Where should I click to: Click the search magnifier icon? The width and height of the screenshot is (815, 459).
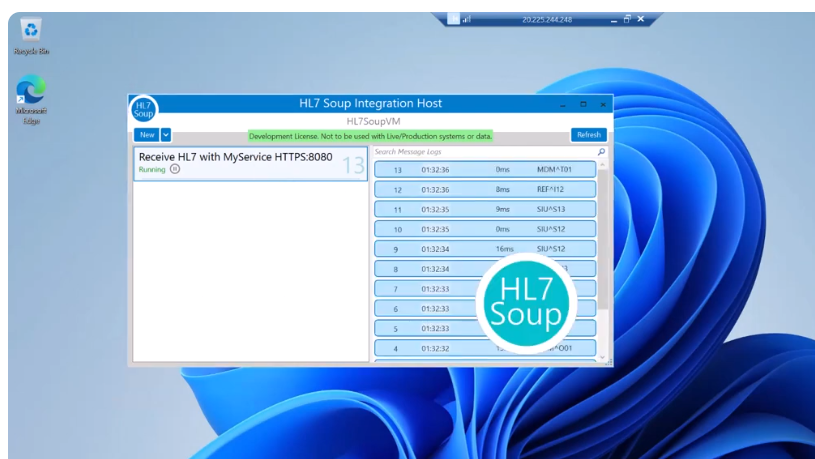601,152
